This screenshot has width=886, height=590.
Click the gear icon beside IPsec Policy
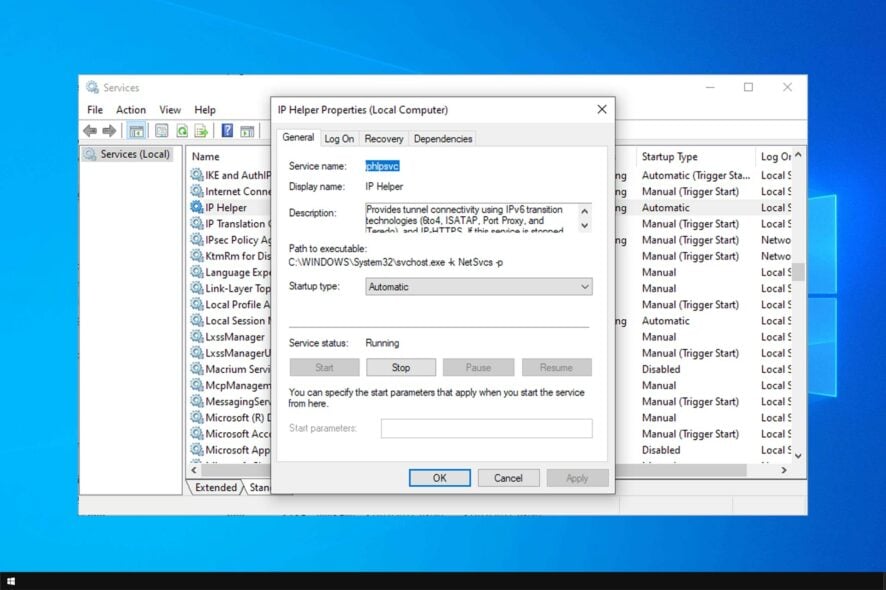(197, 240)
